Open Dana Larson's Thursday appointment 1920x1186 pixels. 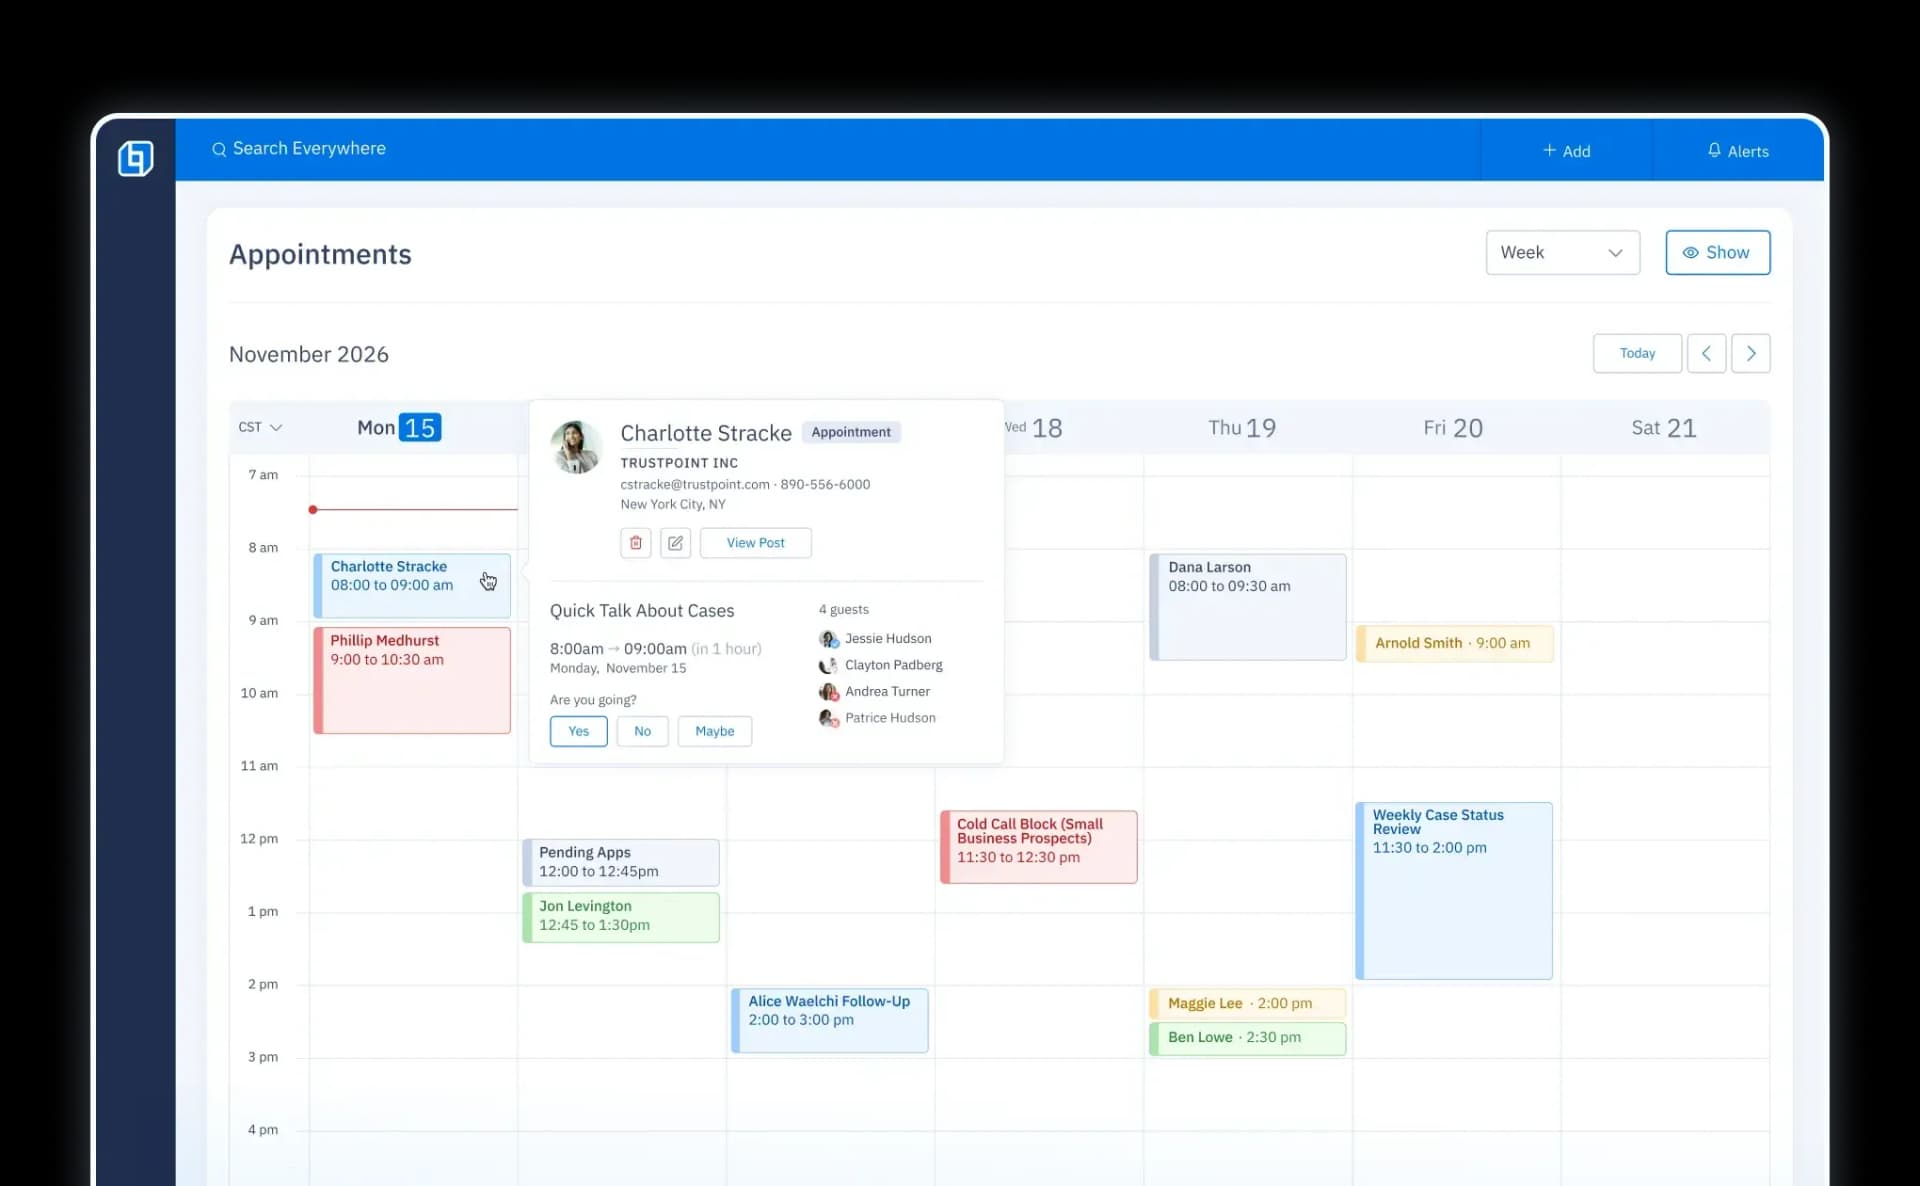tap(1246, 606)
